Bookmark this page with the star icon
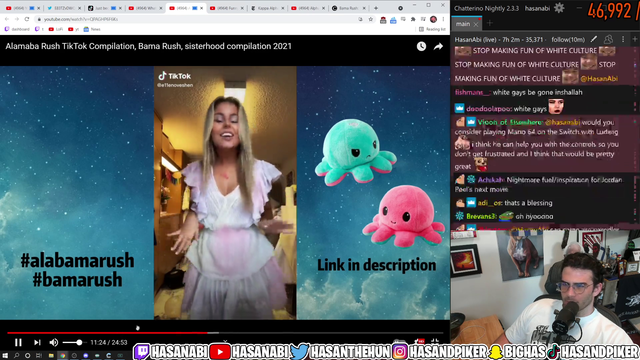640x360 pixels. (x=371, y=19)
